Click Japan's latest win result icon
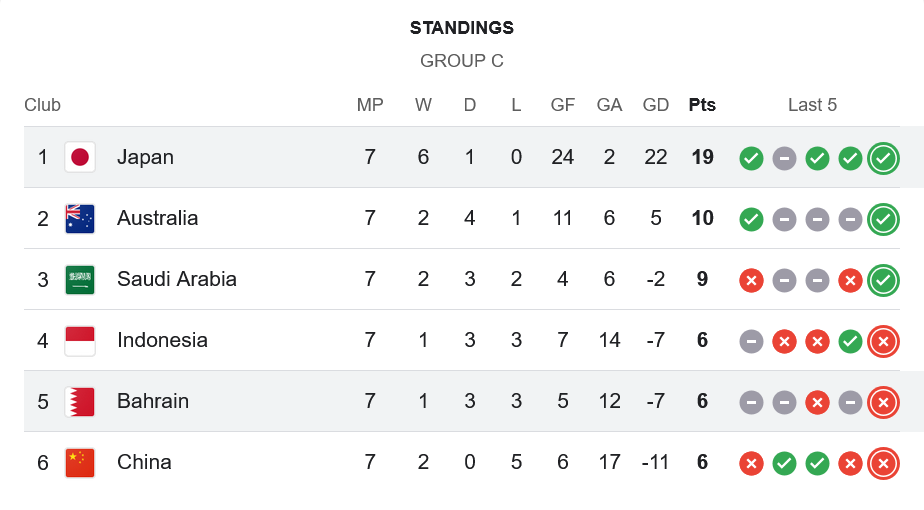The width and height of the screenshot is (924, 510). pyautogui.click(x=882, y=158)
